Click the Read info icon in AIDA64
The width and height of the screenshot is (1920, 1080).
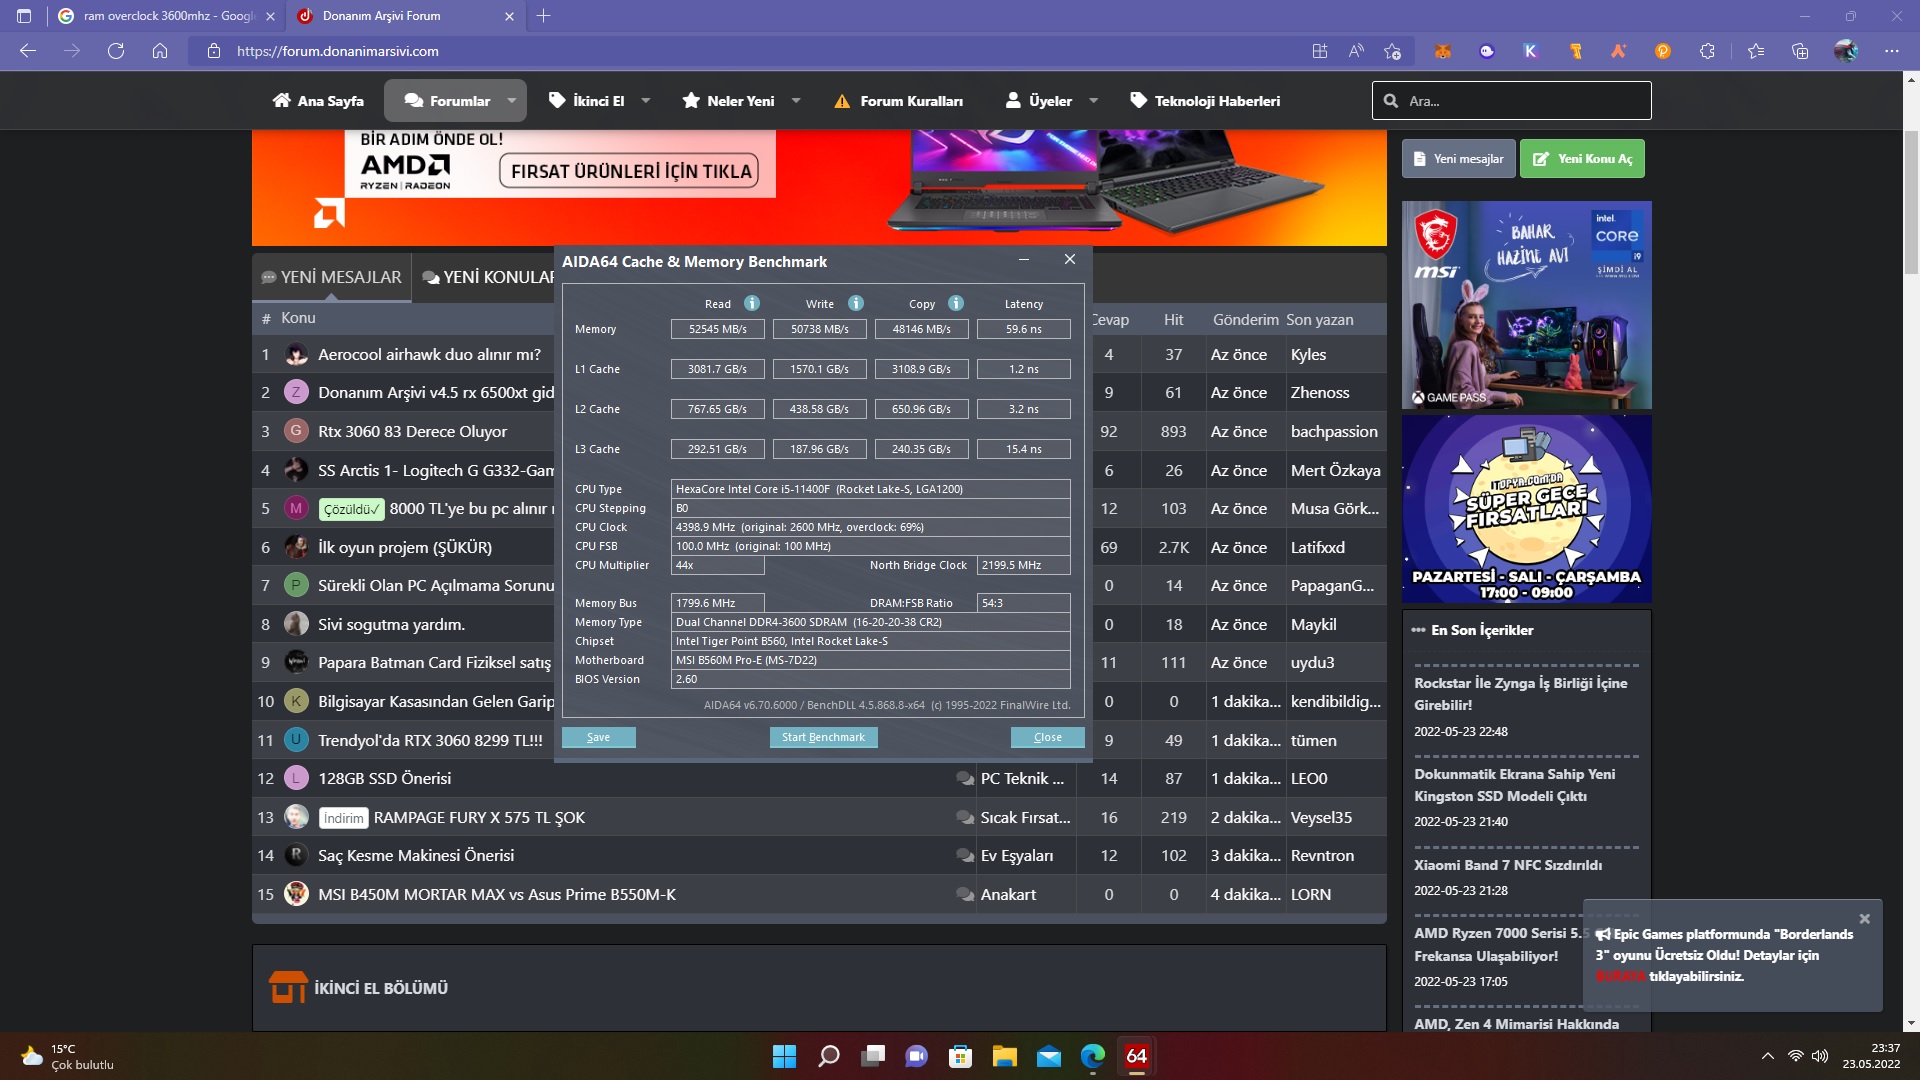pyautogui.click(x=752, y=303)
